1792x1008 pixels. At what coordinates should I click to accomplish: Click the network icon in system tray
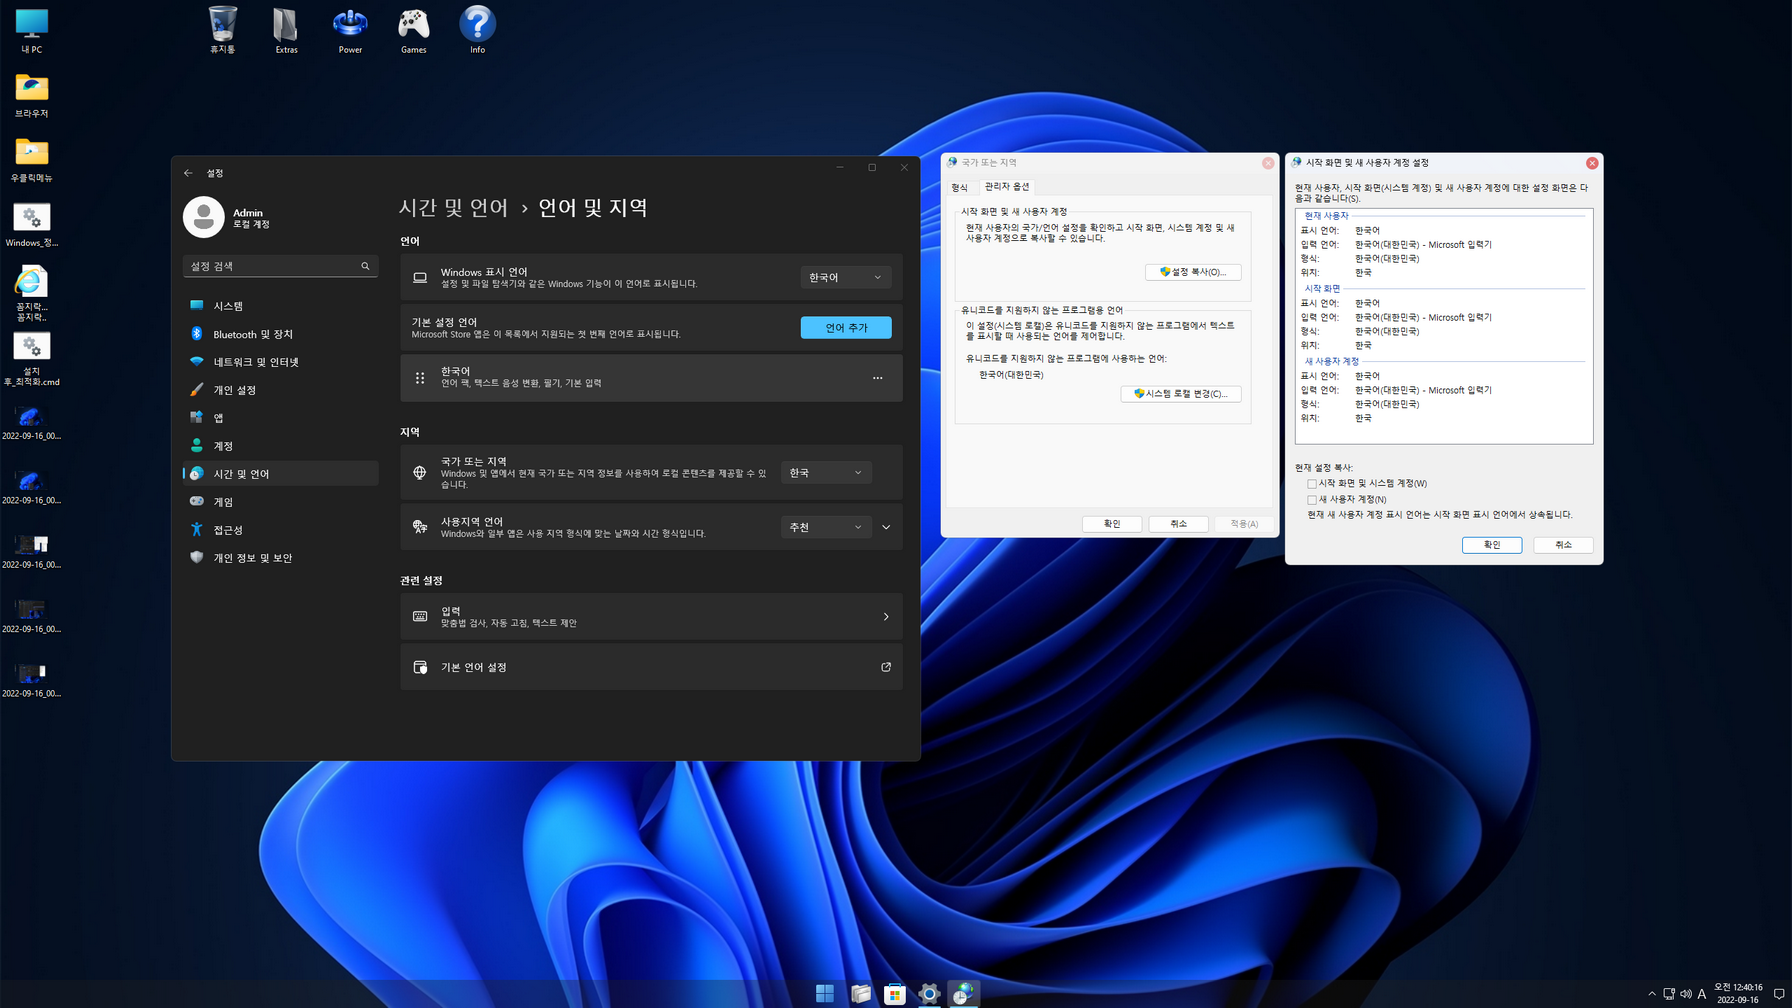coord(1669,994)
